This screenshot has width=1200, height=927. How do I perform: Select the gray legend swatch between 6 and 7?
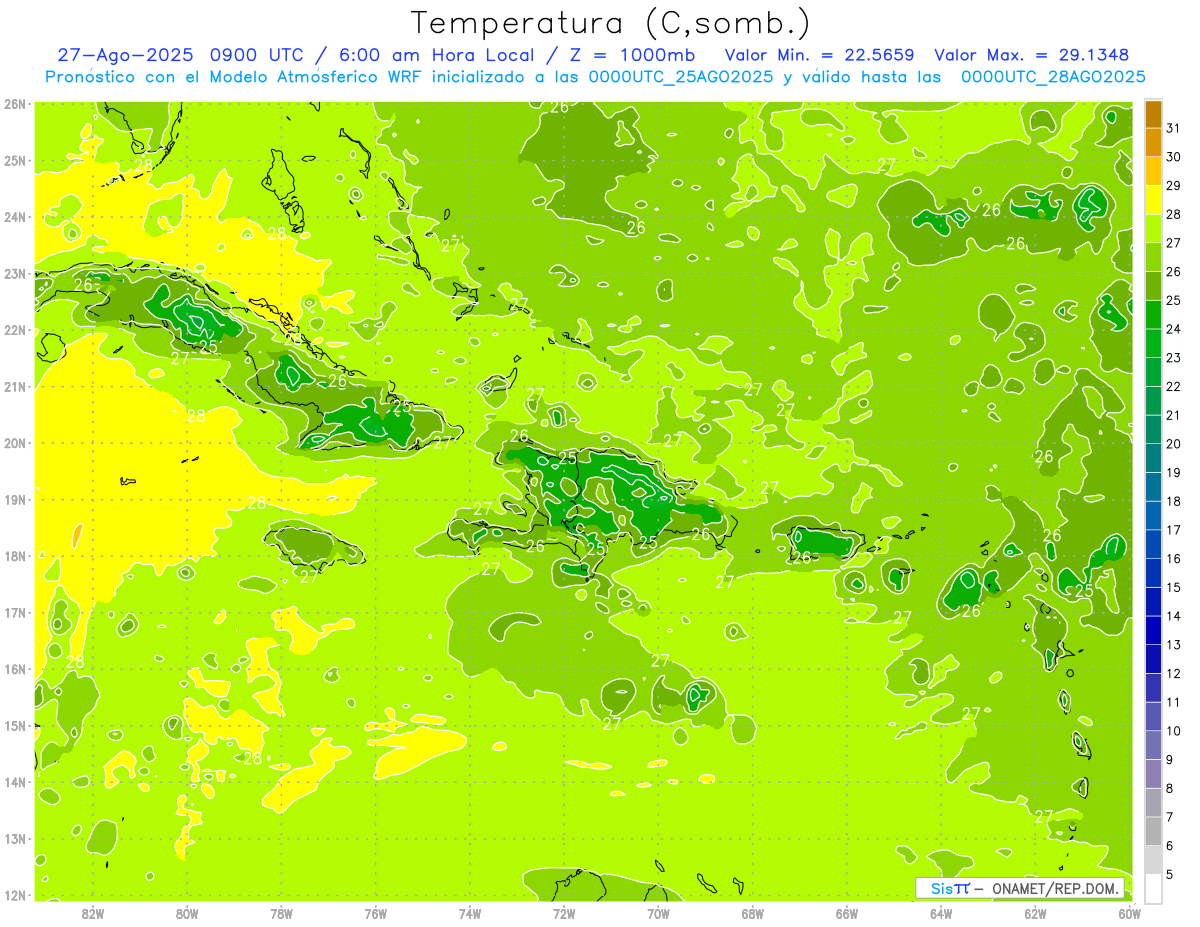(1154, 831)
